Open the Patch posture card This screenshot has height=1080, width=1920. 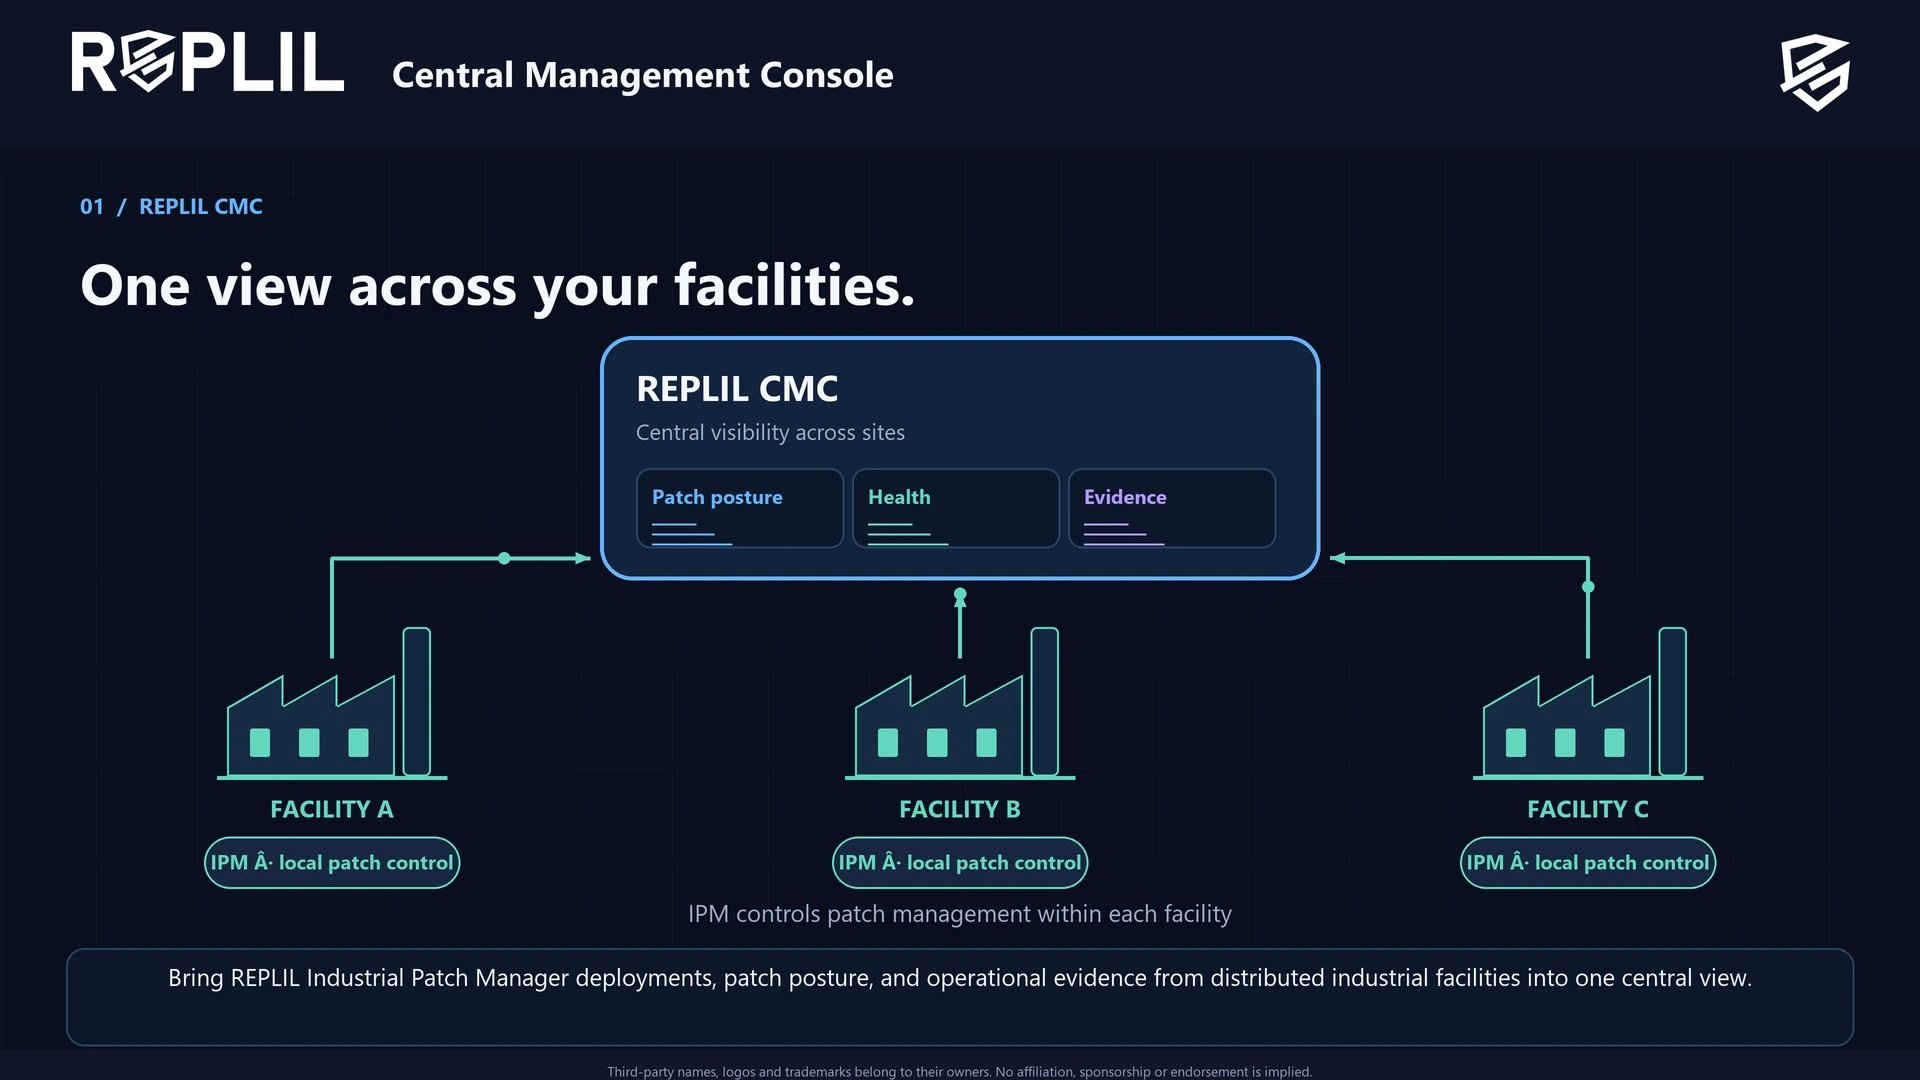740,508
